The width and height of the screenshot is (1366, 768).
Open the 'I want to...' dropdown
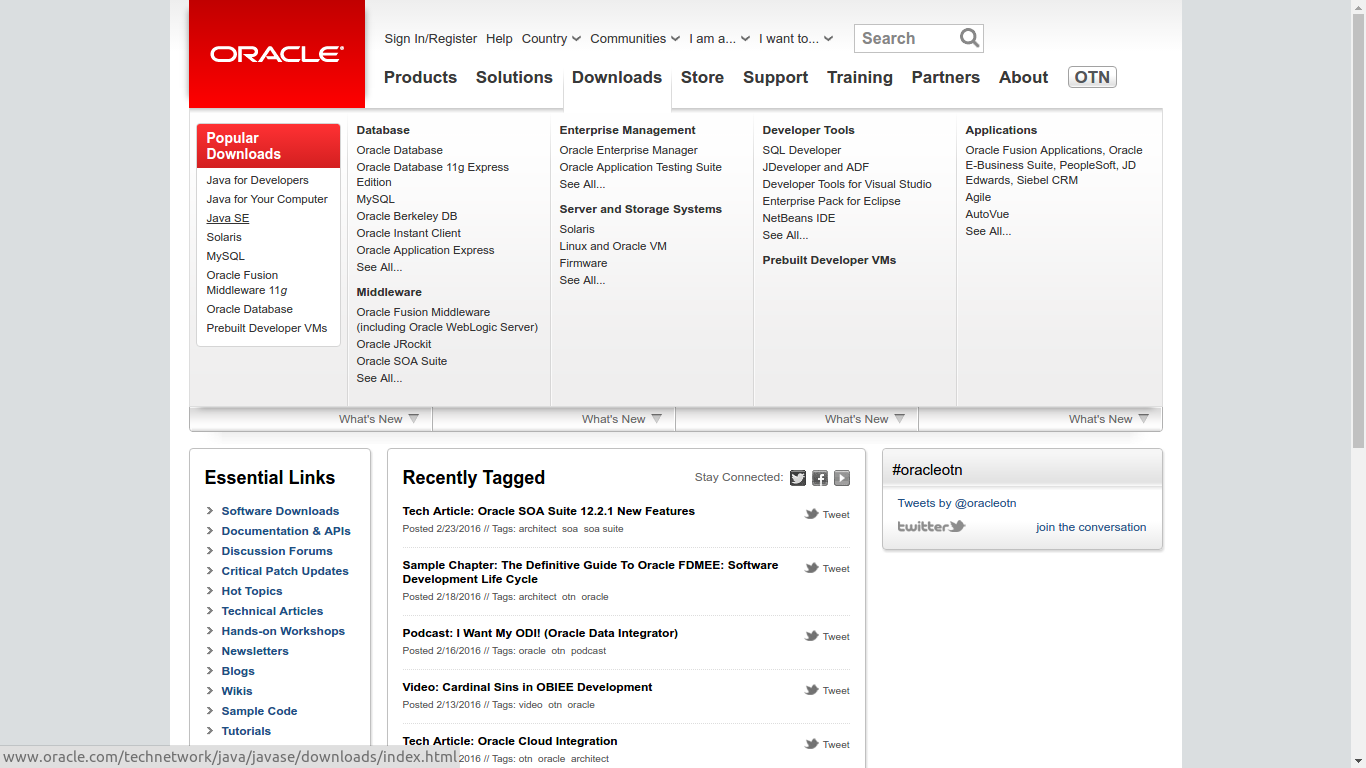pos(796,39)
